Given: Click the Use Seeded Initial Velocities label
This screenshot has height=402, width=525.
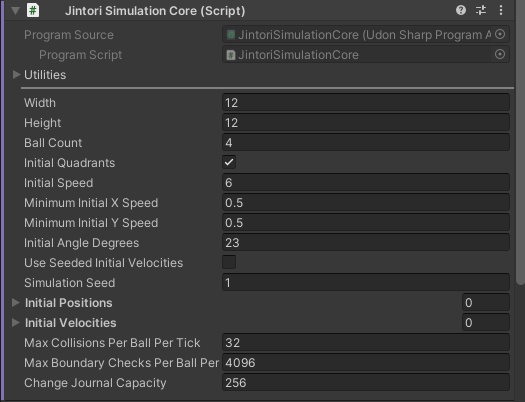Looking at the screenshot, I should [103, 263].
